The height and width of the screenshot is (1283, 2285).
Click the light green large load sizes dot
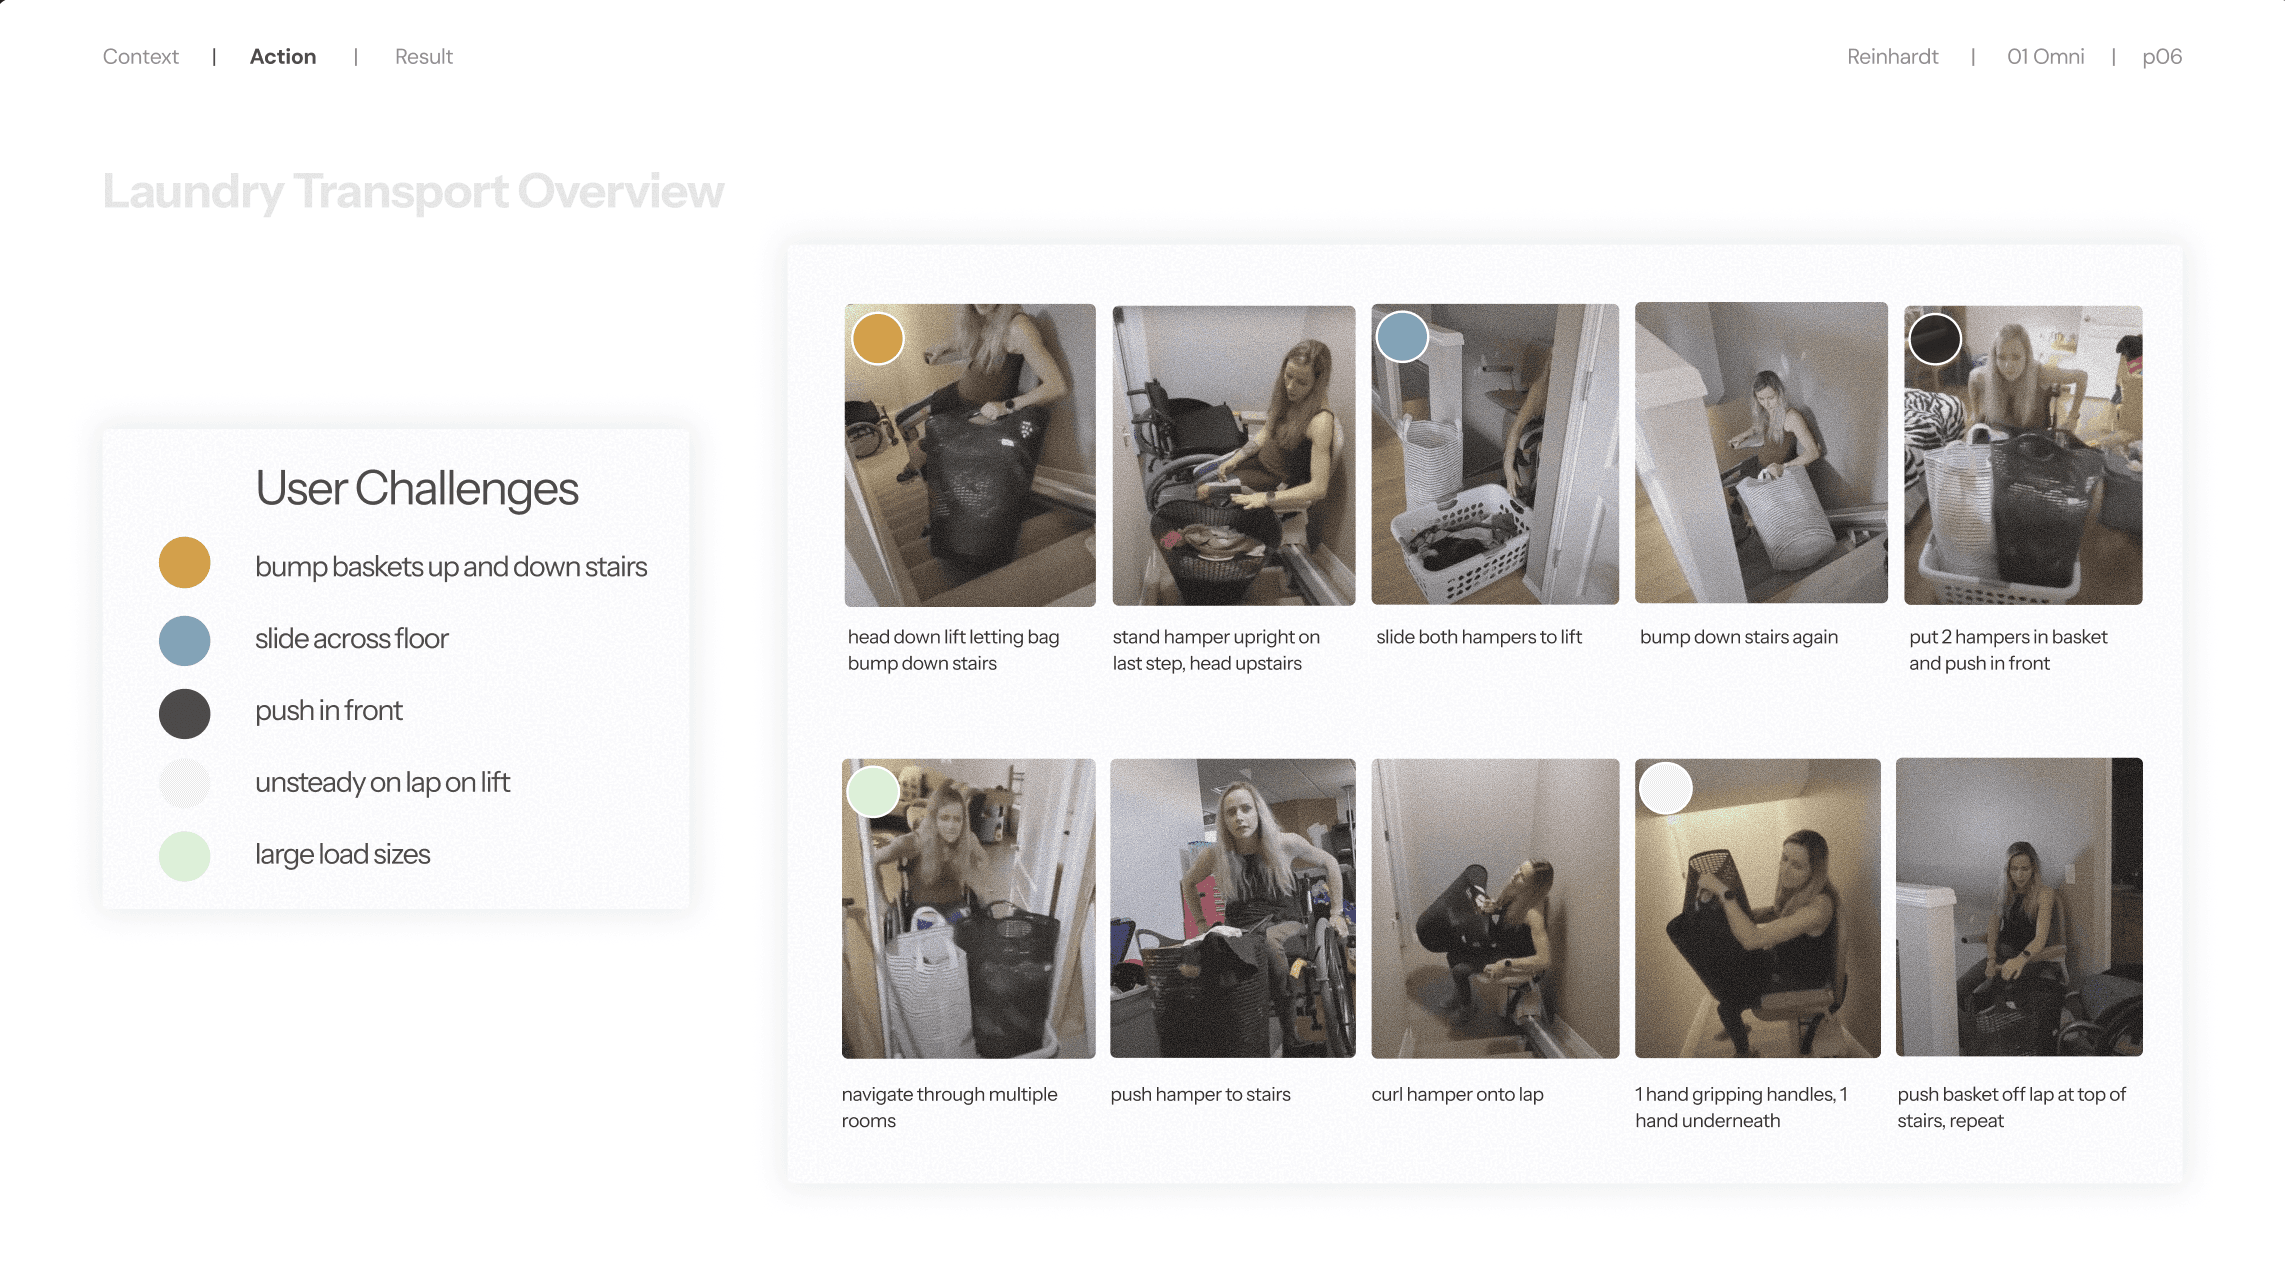tap(185, 856)
